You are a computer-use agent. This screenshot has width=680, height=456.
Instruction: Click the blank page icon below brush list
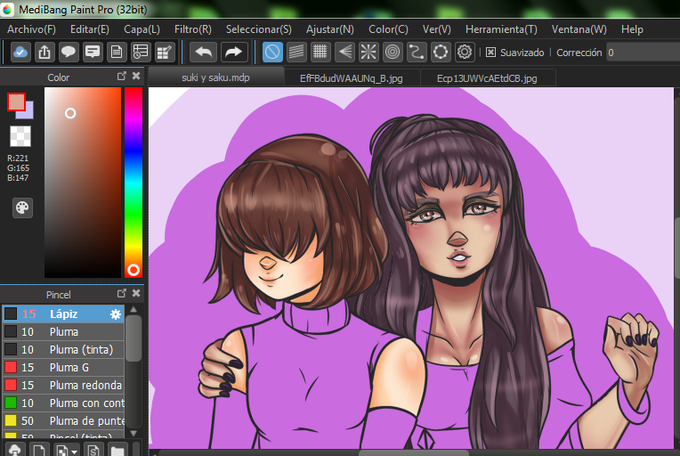click(39, 449)
